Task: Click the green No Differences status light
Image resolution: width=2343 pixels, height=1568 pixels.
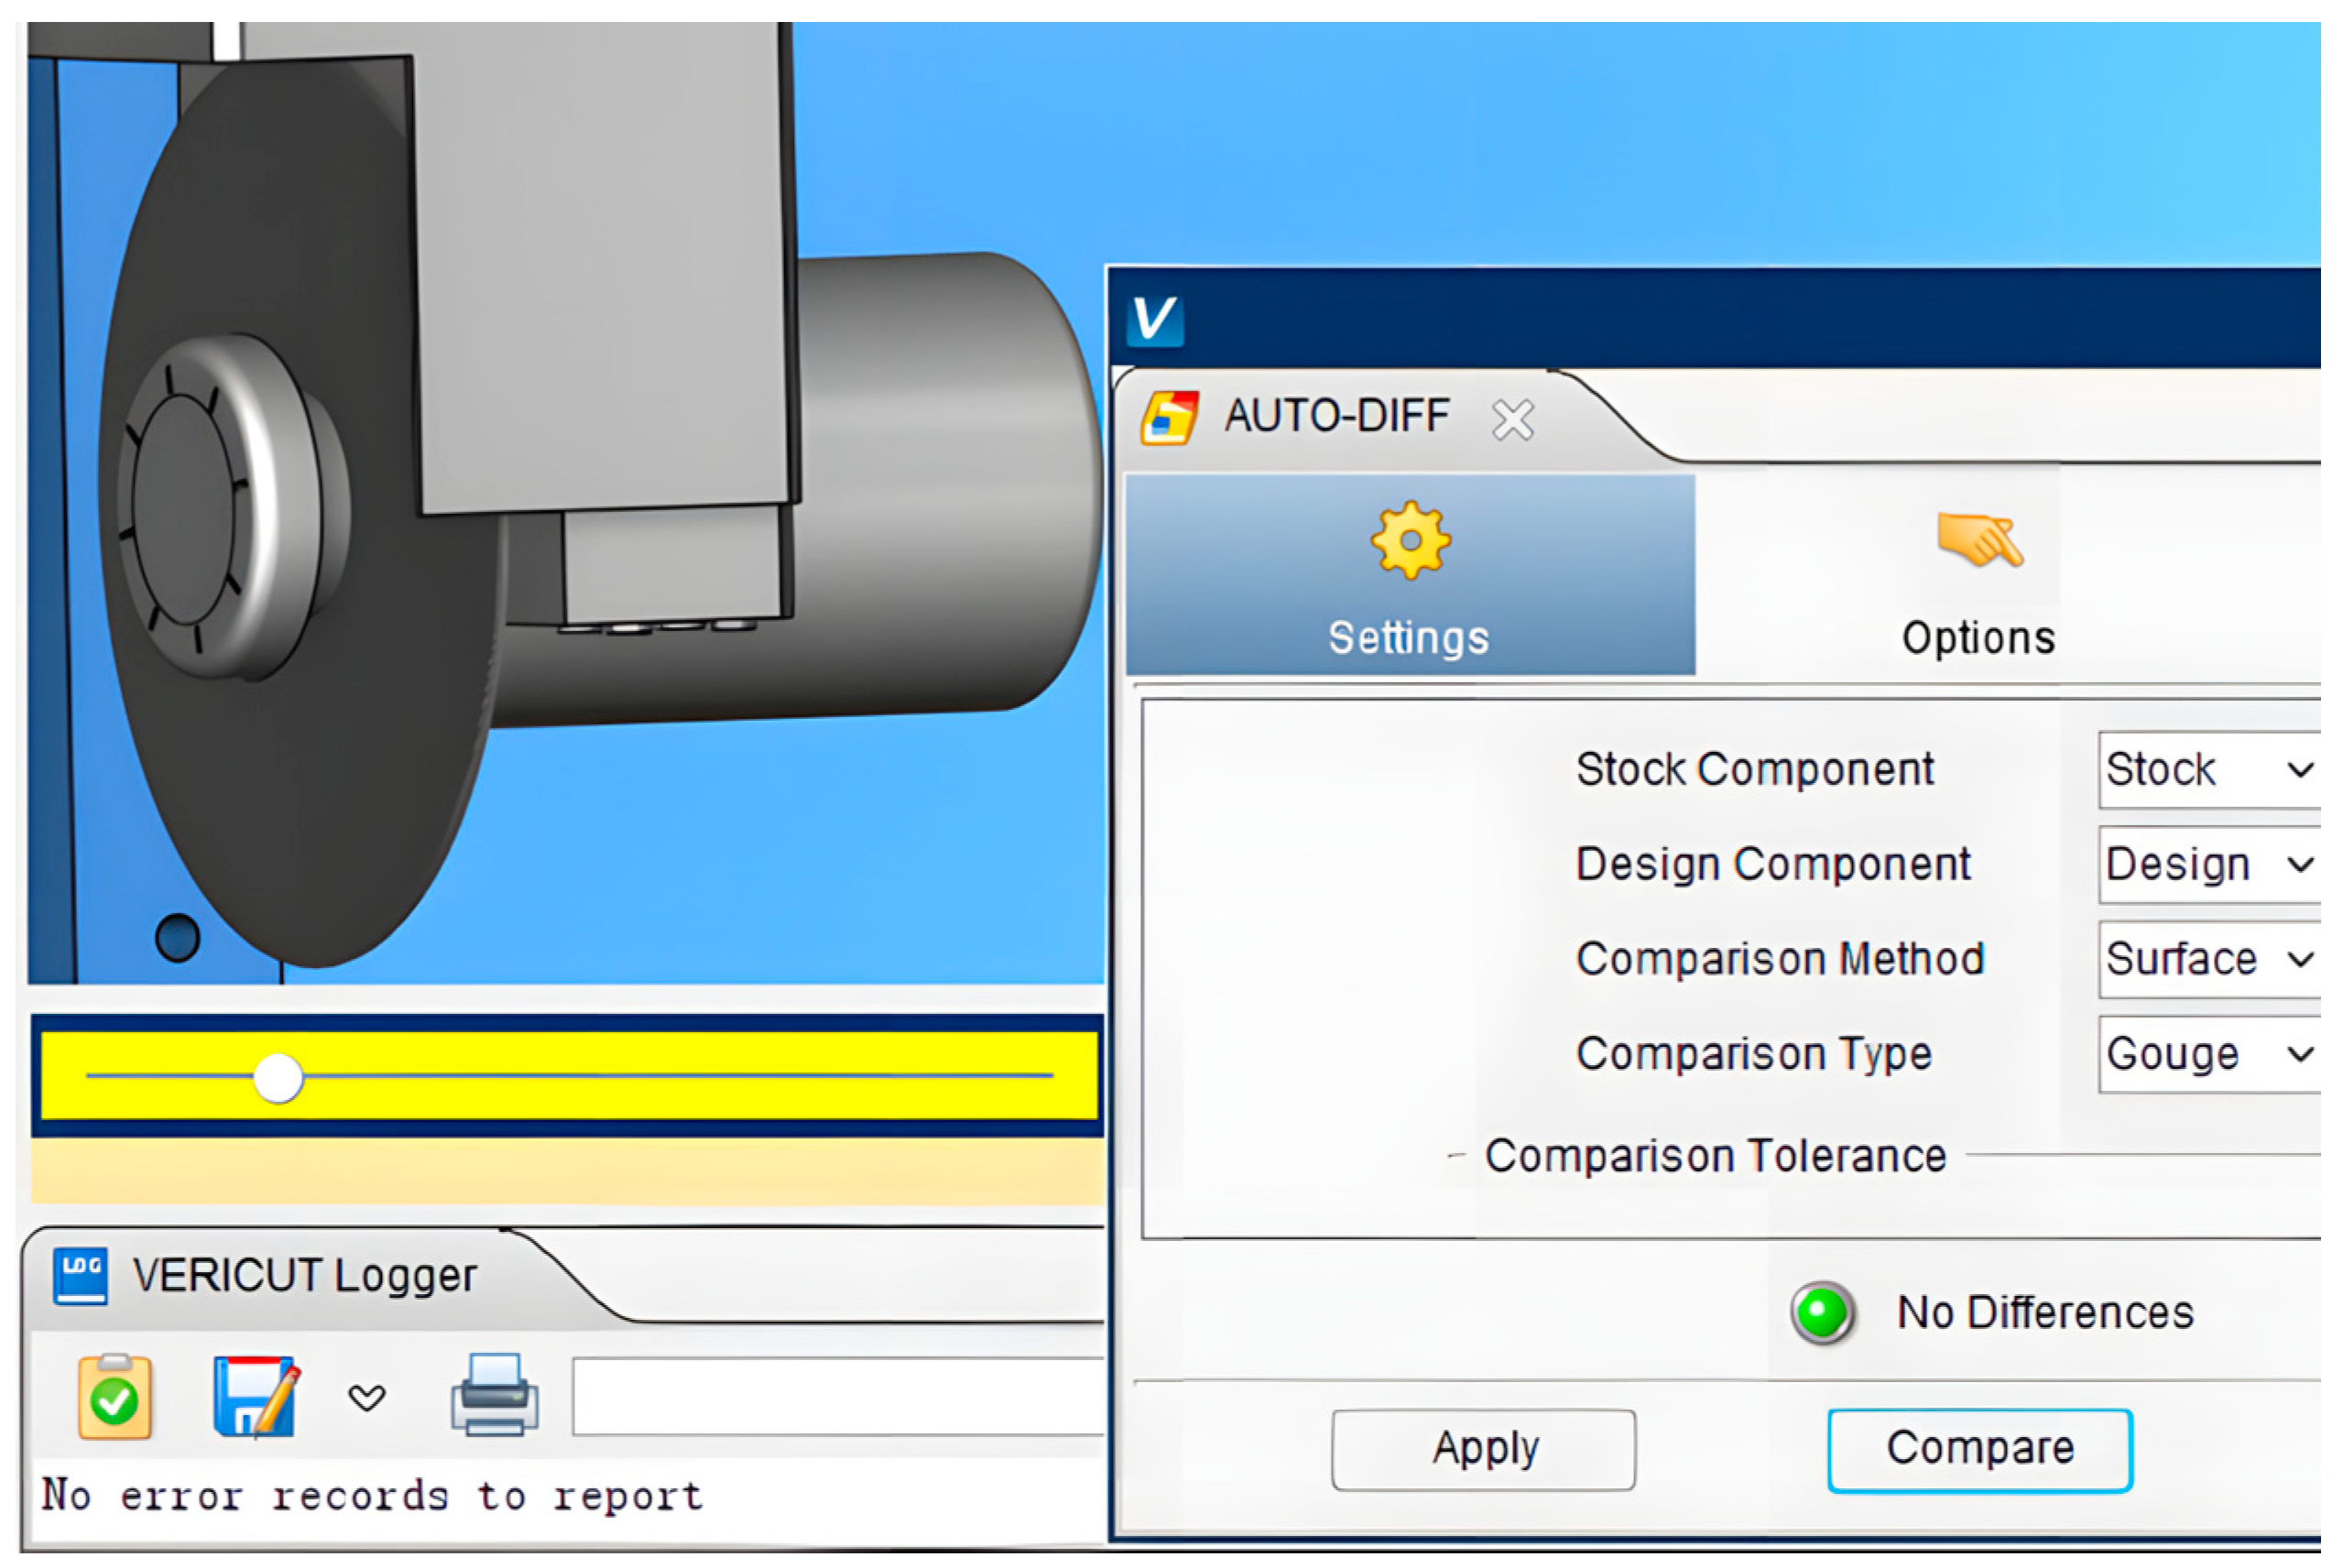Action: [1822, 1312]
